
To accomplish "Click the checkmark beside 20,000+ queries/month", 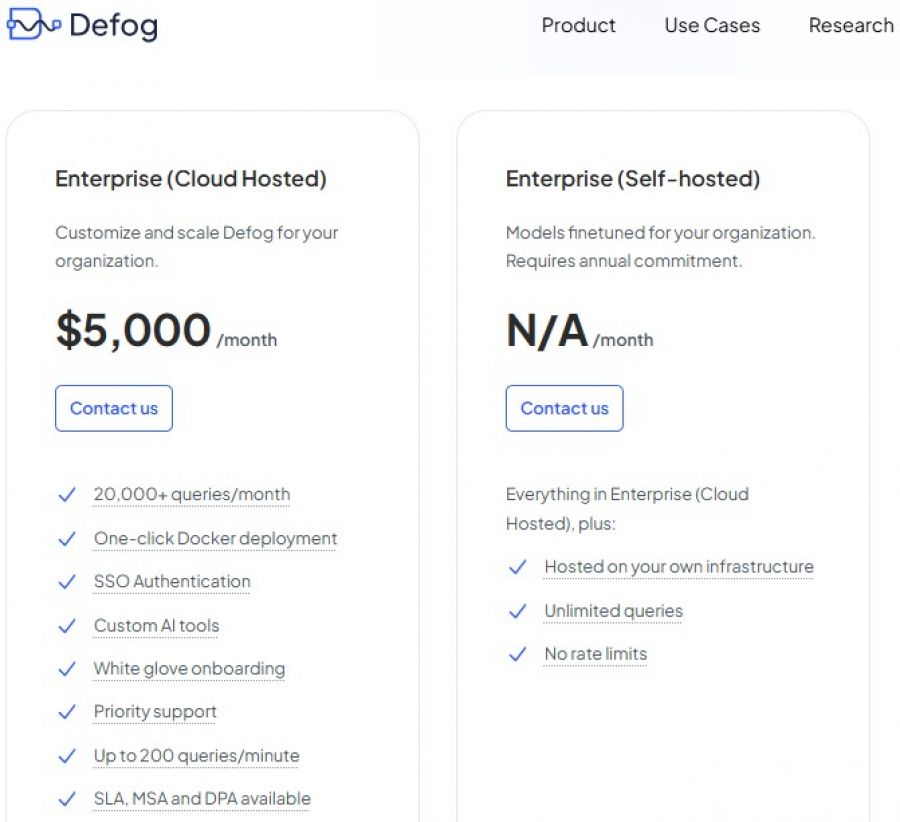I will [x=67, y=495].
